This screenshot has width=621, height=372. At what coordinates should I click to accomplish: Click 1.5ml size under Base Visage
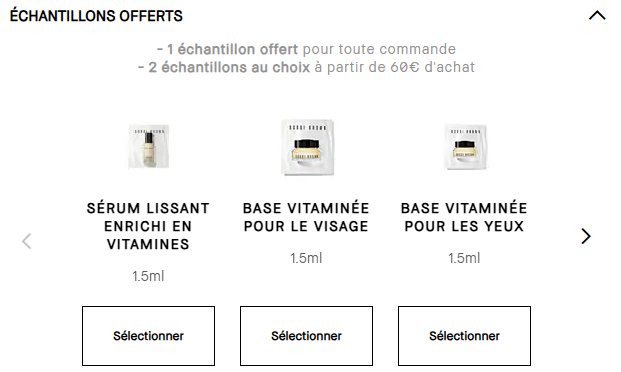pos(306,258)
